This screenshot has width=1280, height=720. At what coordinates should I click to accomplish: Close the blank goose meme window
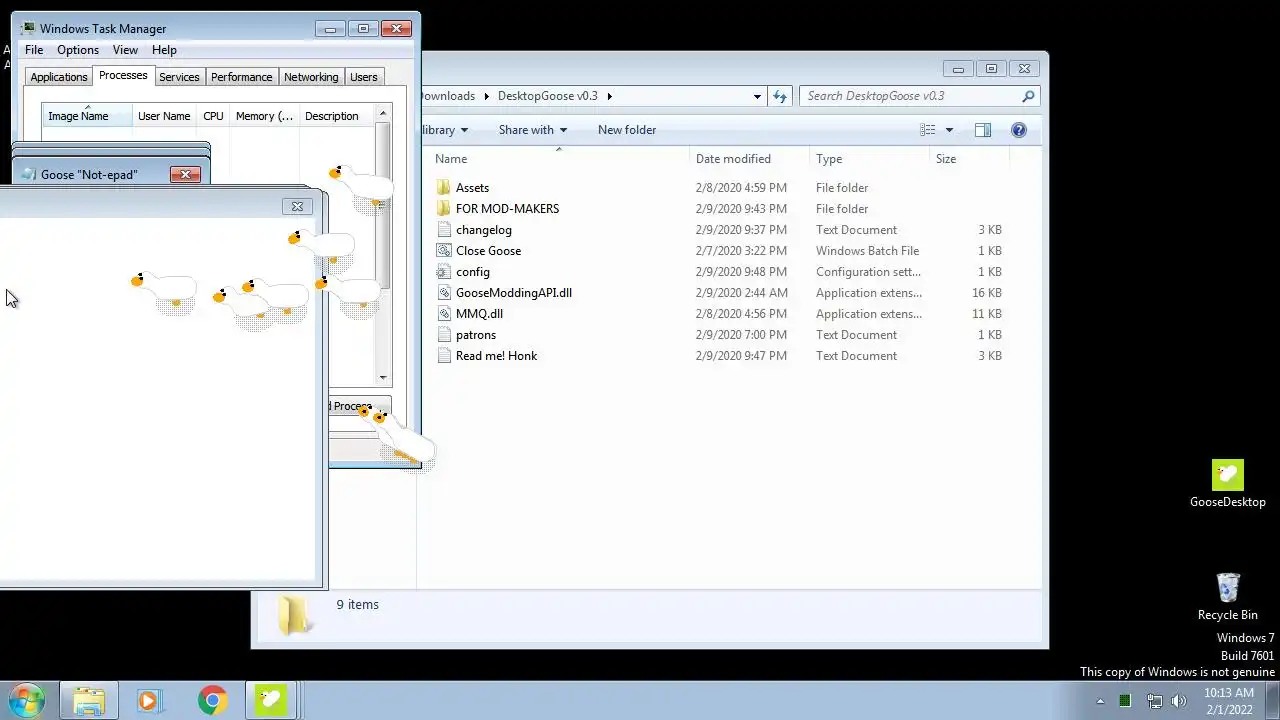297,206
